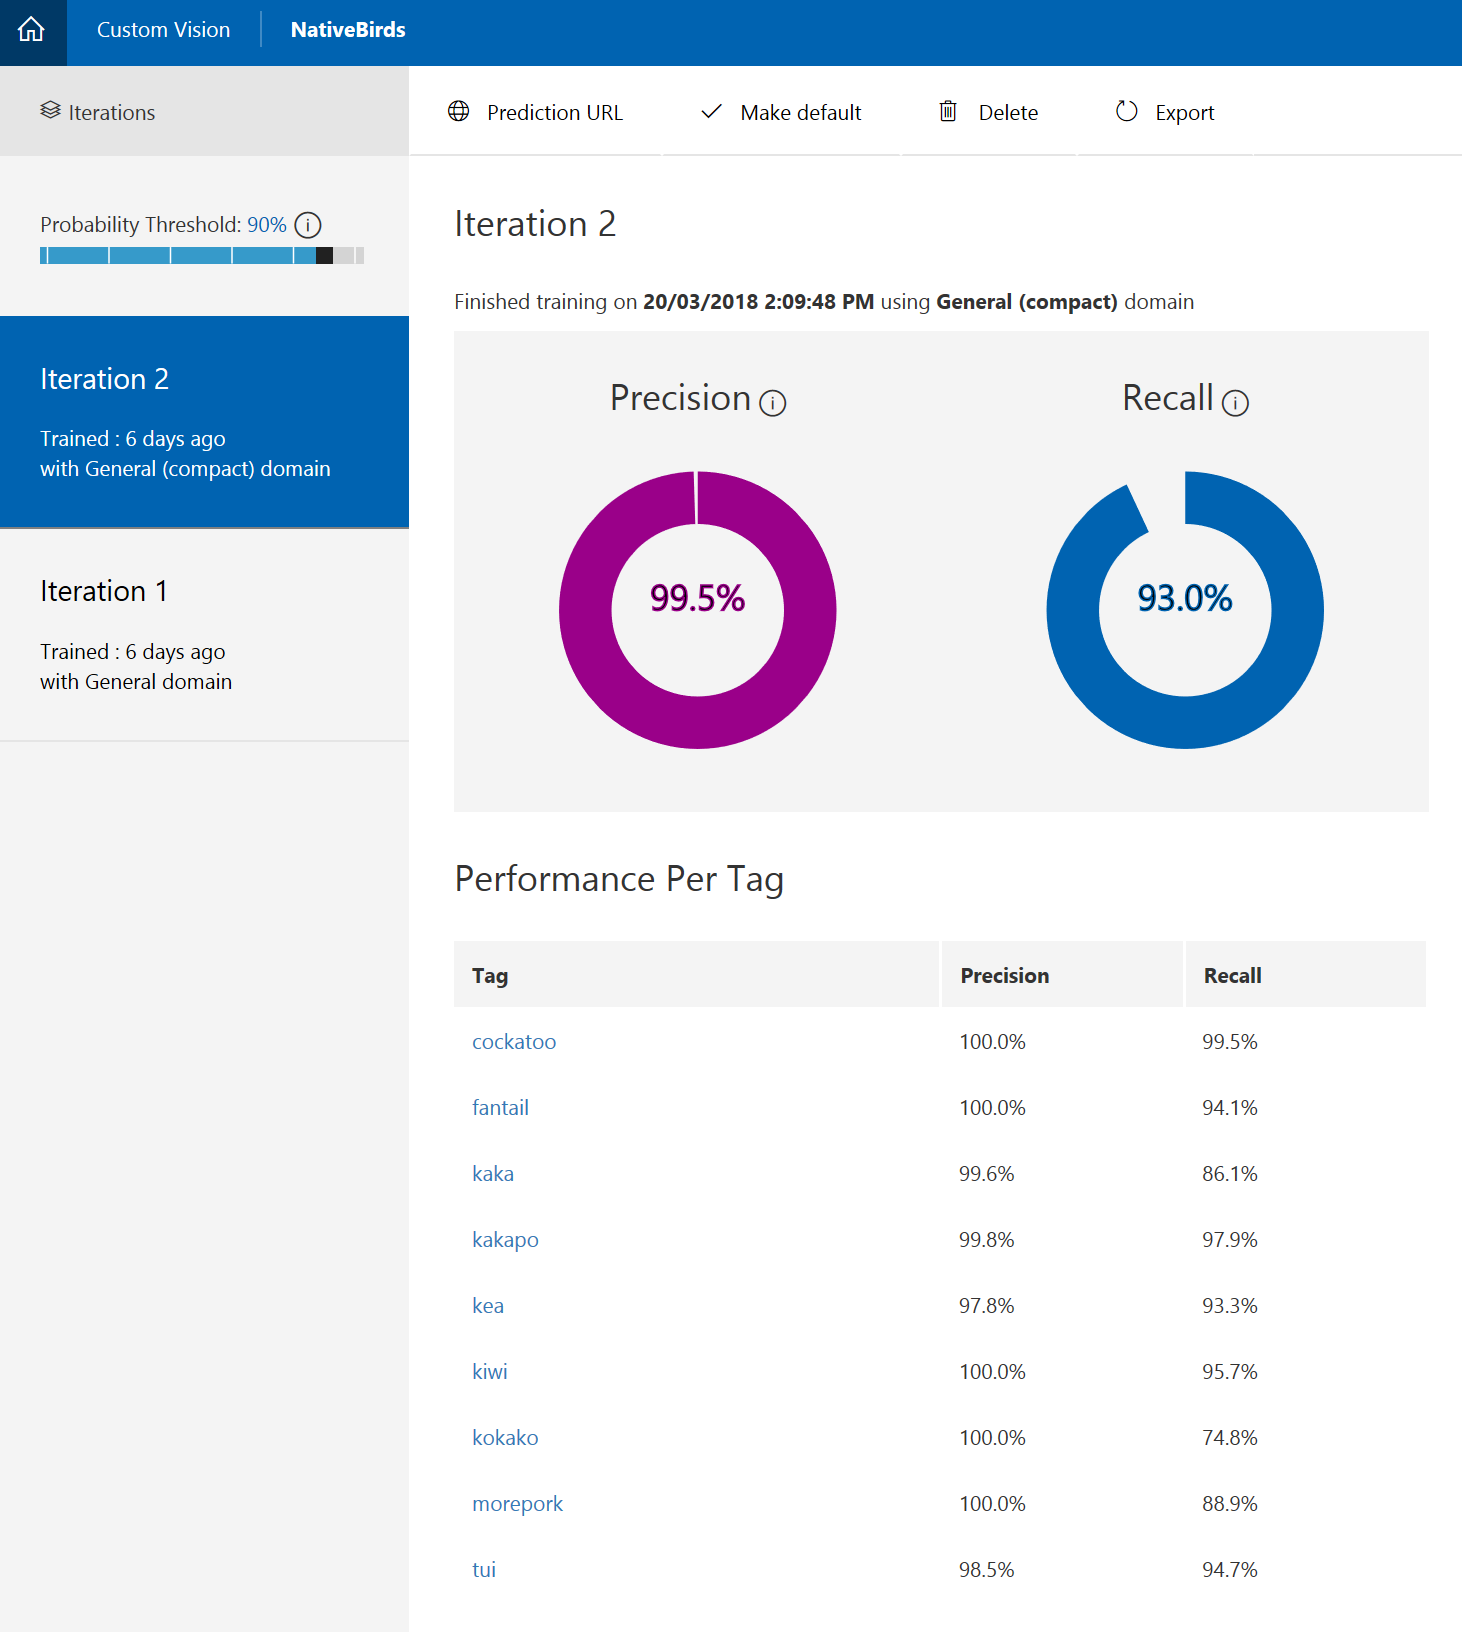Click the kokako tag in the table
The image size is (1462, 1632).
tap(505, 1438)
